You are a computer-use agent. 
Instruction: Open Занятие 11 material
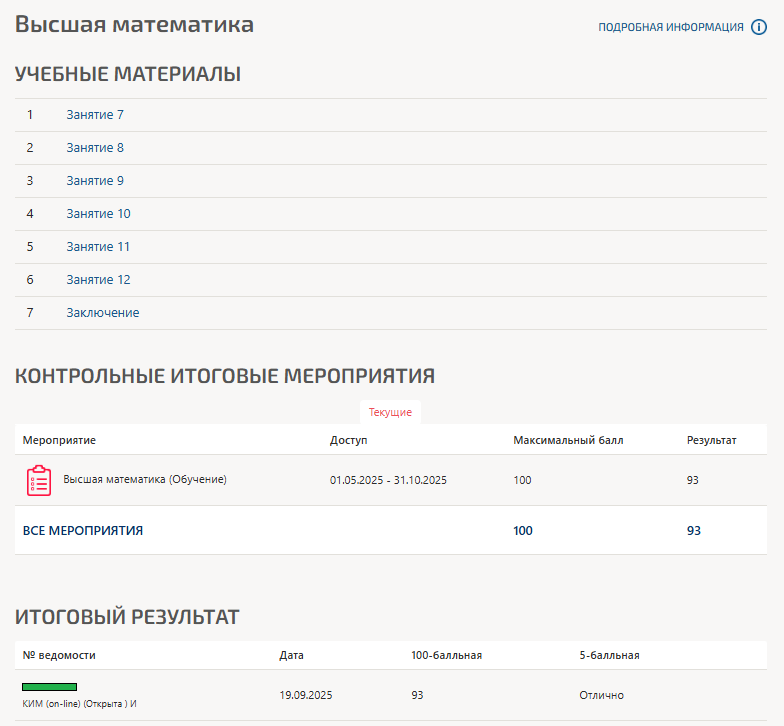(98, 247)
